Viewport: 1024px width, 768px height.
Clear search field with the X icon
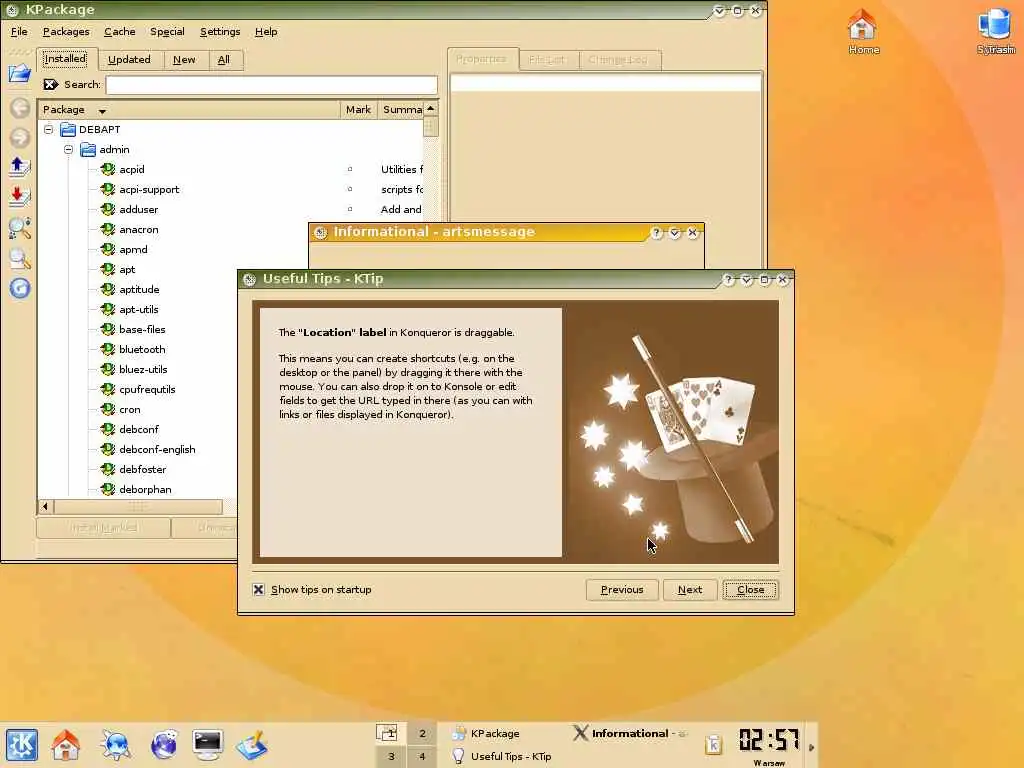(50, 84)
